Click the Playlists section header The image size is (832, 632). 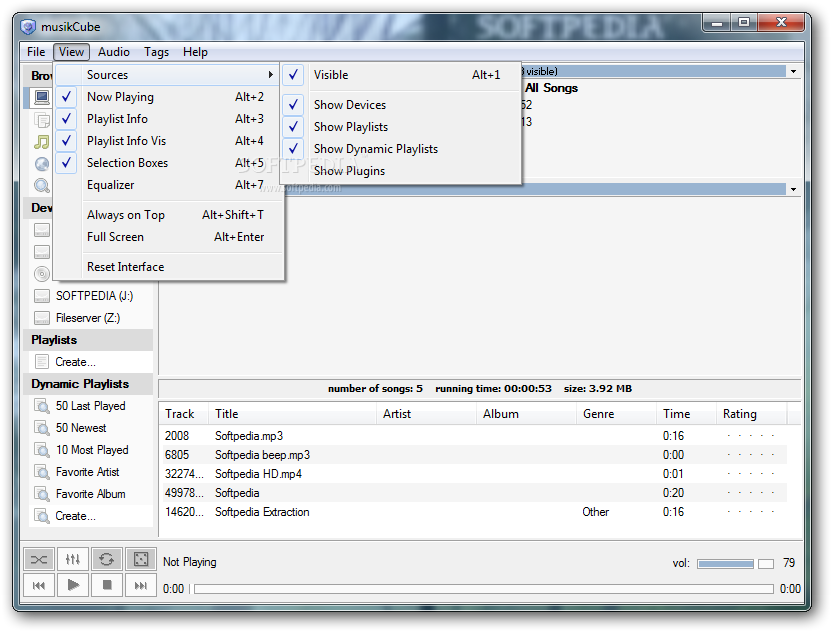89,340
